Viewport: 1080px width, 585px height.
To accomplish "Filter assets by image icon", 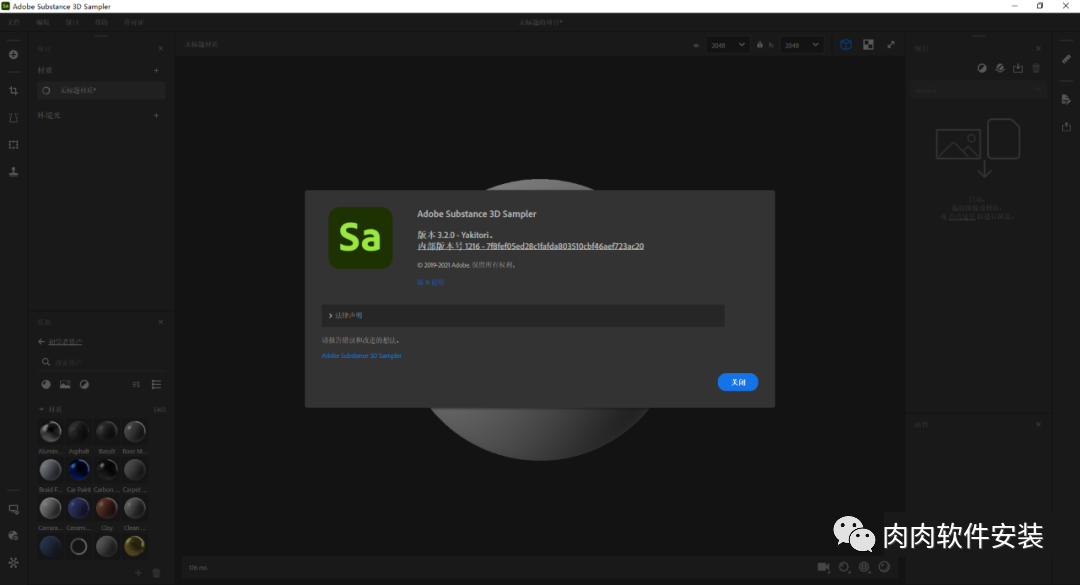I will [65, 384].
